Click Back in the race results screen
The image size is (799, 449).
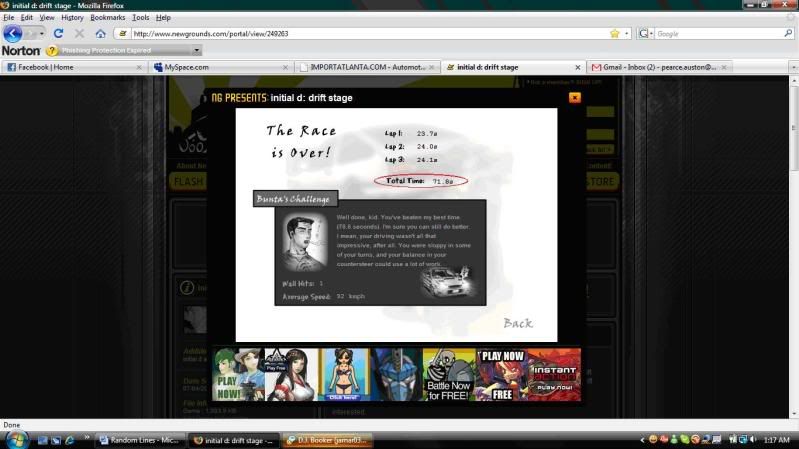[x=518, y=323]
